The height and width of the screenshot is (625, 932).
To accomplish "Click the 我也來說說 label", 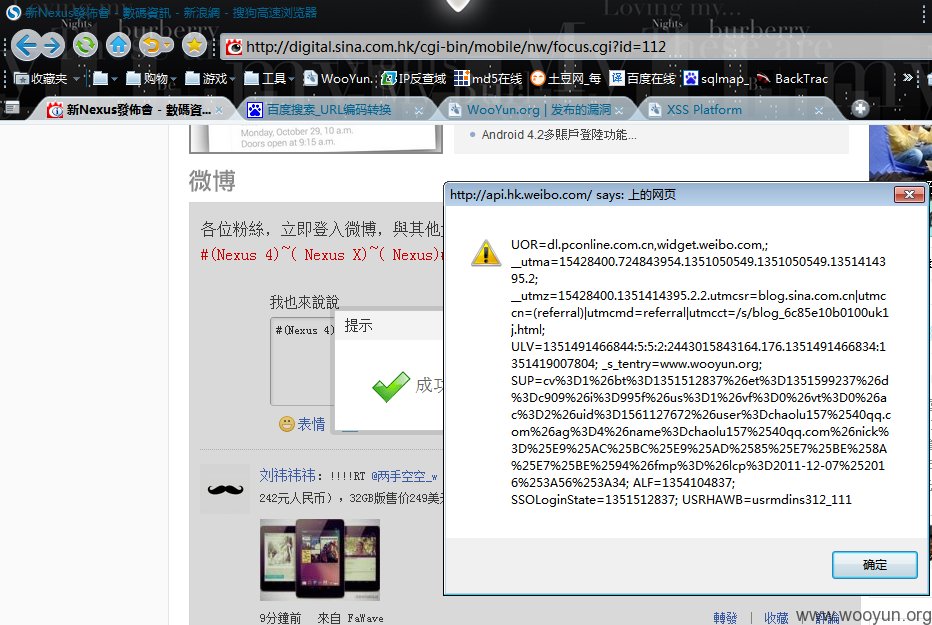I will pyautogui.click(x=304, y=302).
